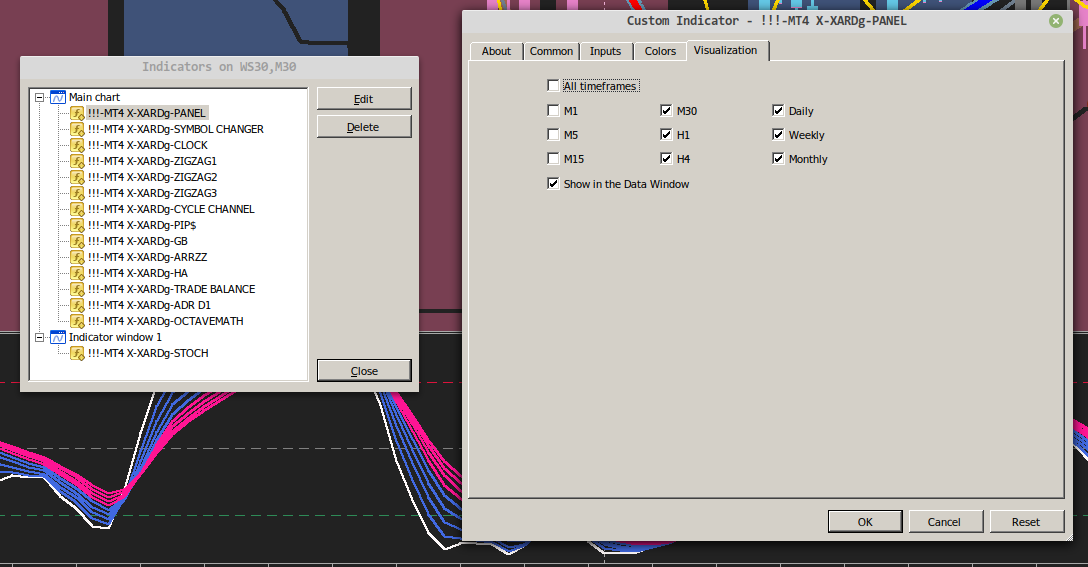
Task: Click the icon beside X-XARDg-HA
Action: [x=77, y=273]
